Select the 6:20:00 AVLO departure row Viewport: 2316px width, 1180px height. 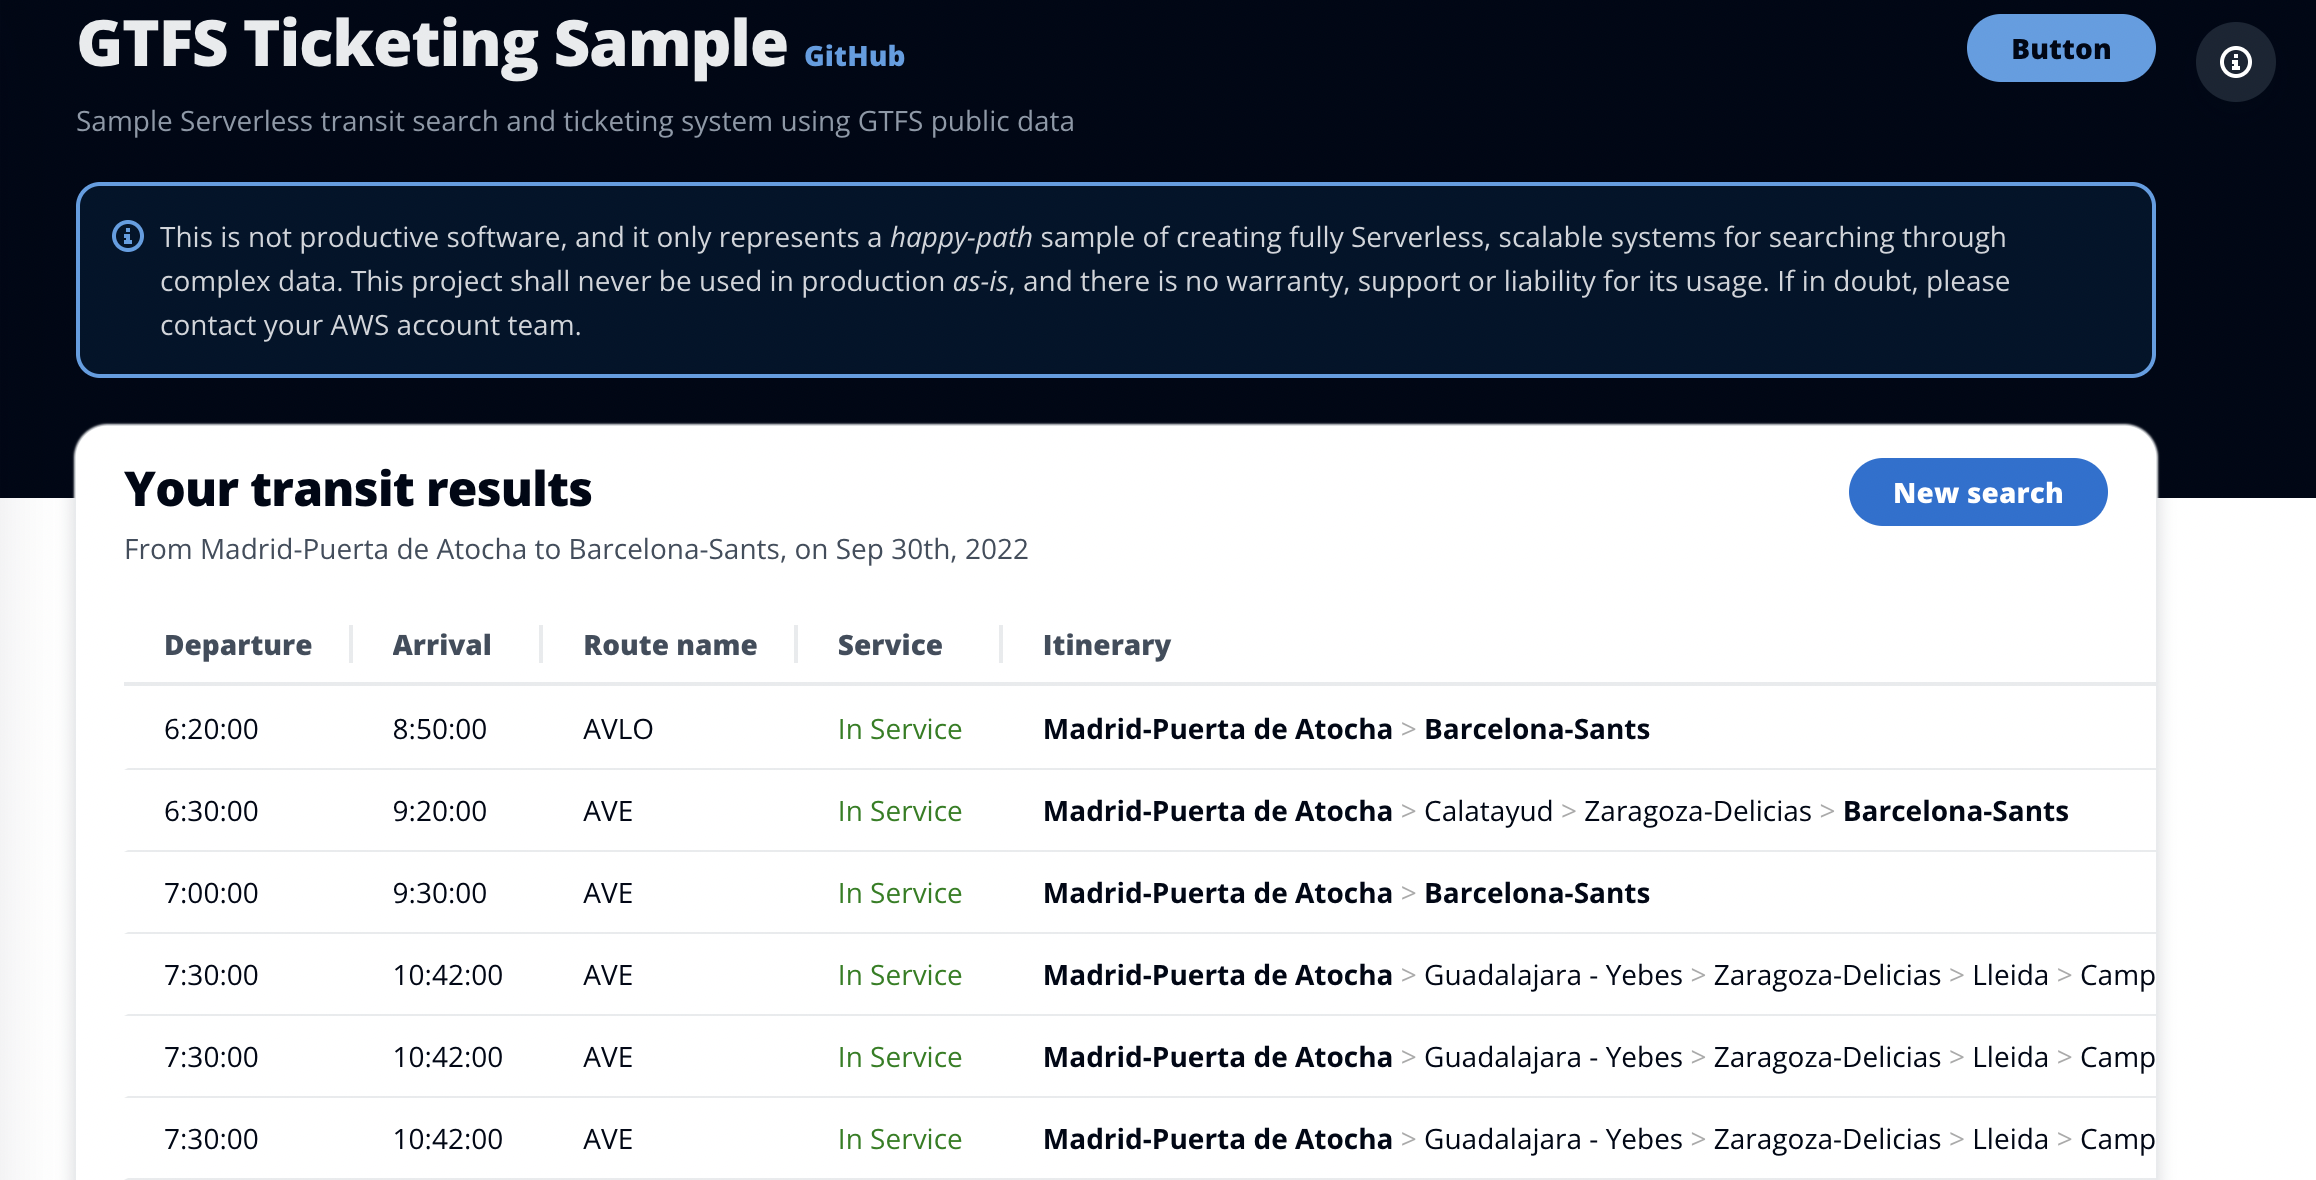pos(211,729)
